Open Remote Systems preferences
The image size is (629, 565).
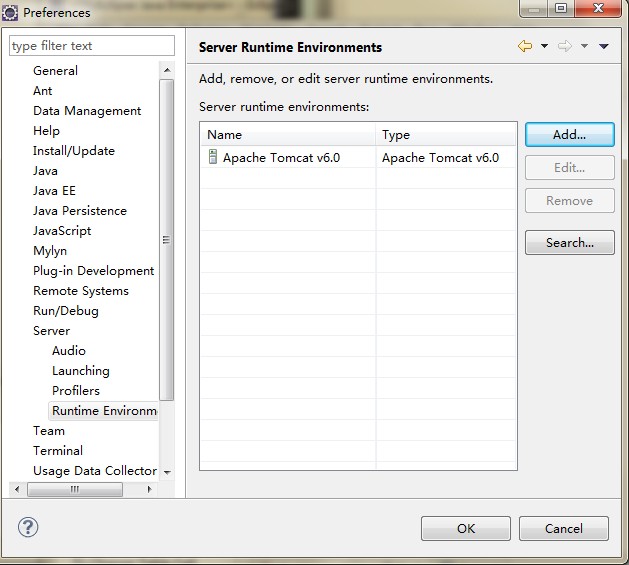click(x=81, y=291)
